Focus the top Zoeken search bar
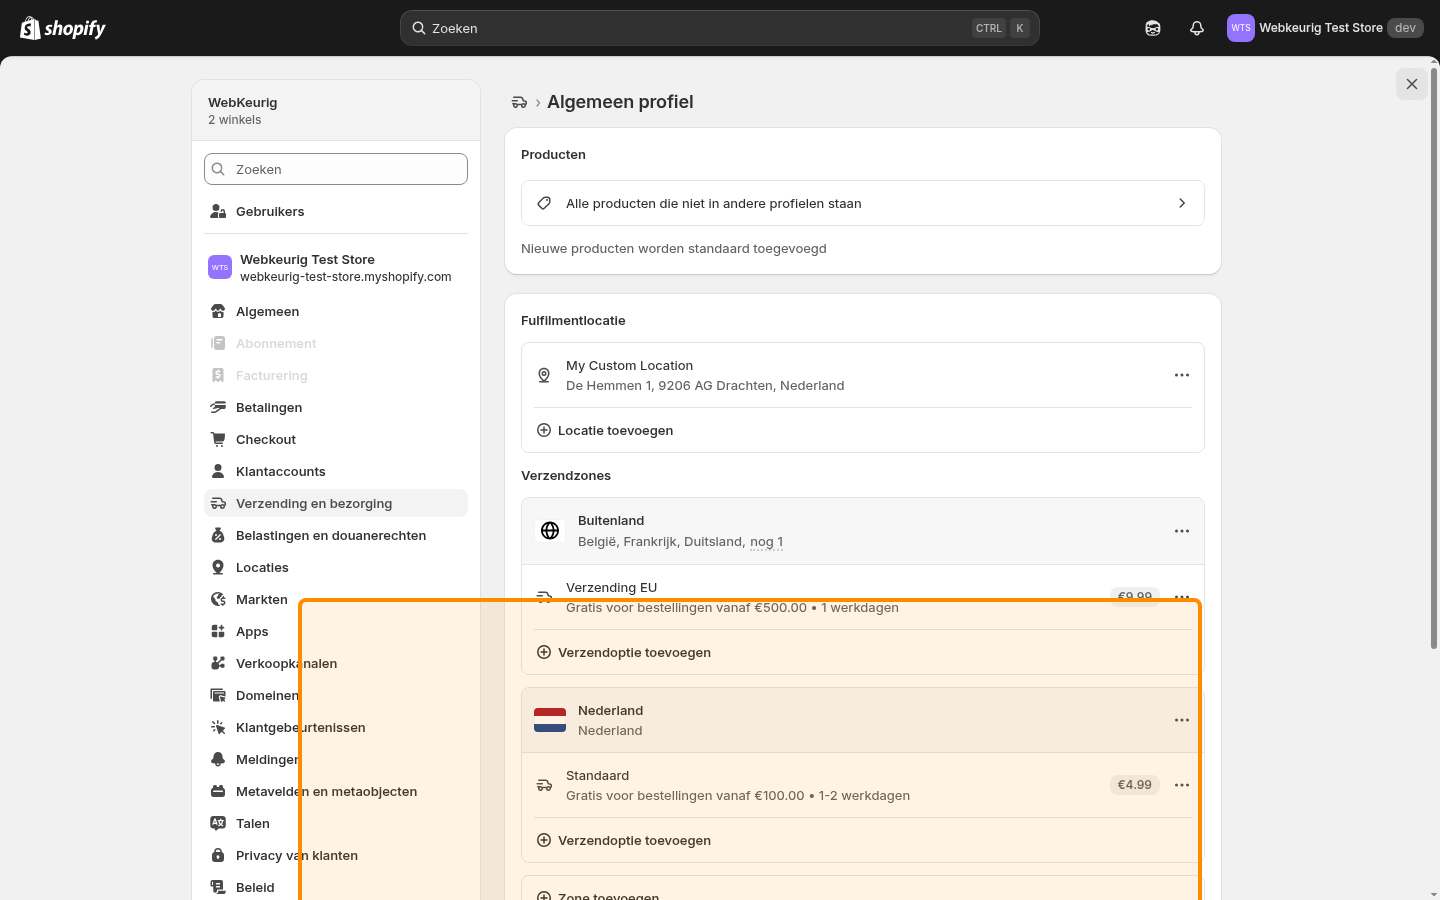The width and height of the screenshot is (1440, 900). (x=720, y=28)
